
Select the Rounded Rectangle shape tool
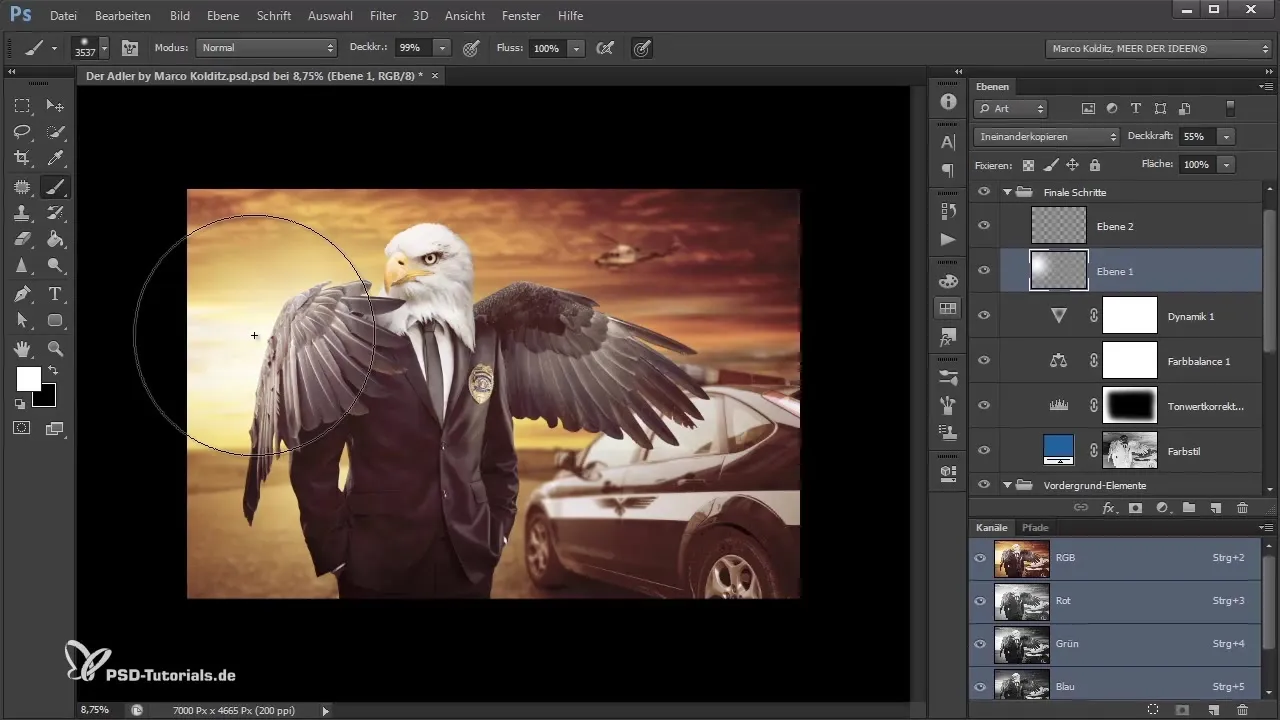[x=56, y=321]
